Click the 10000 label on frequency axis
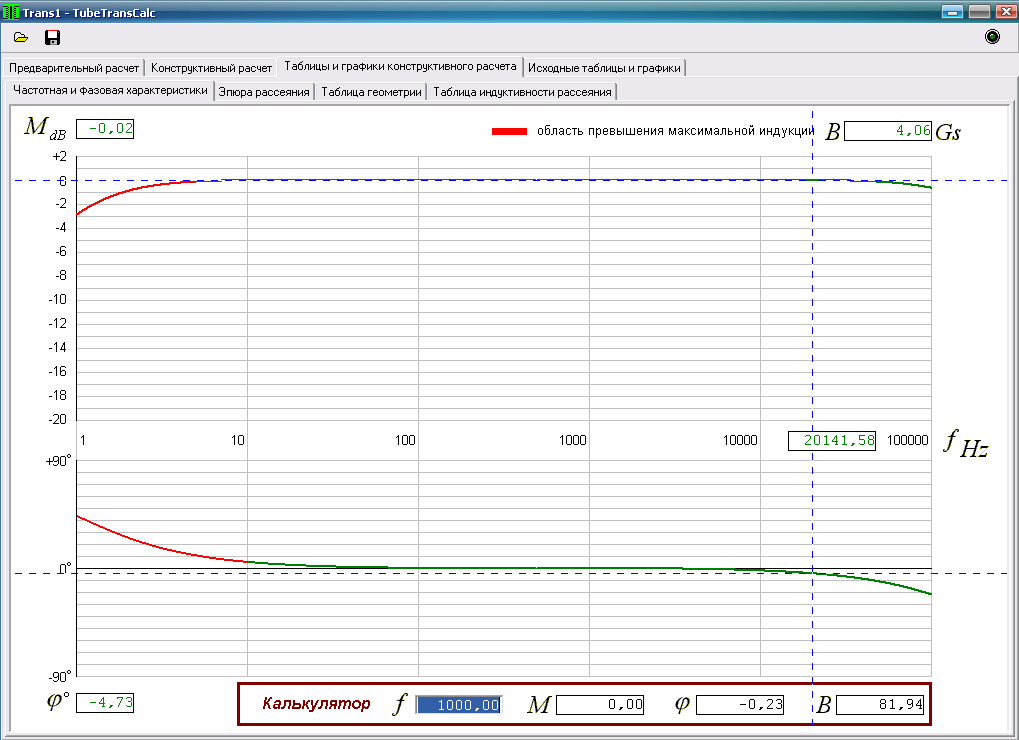This screenshot has height=740, width=1019. coord(740,440)
